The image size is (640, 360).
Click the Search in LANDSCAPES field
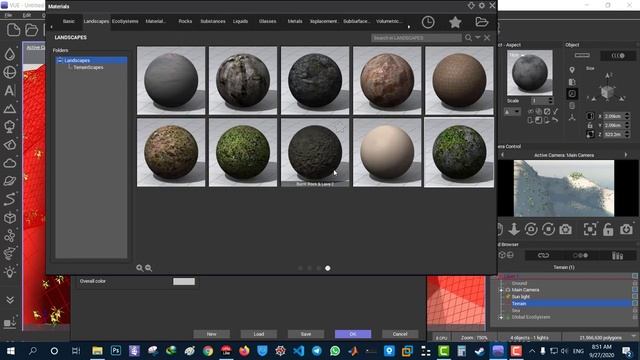[416, 38]
